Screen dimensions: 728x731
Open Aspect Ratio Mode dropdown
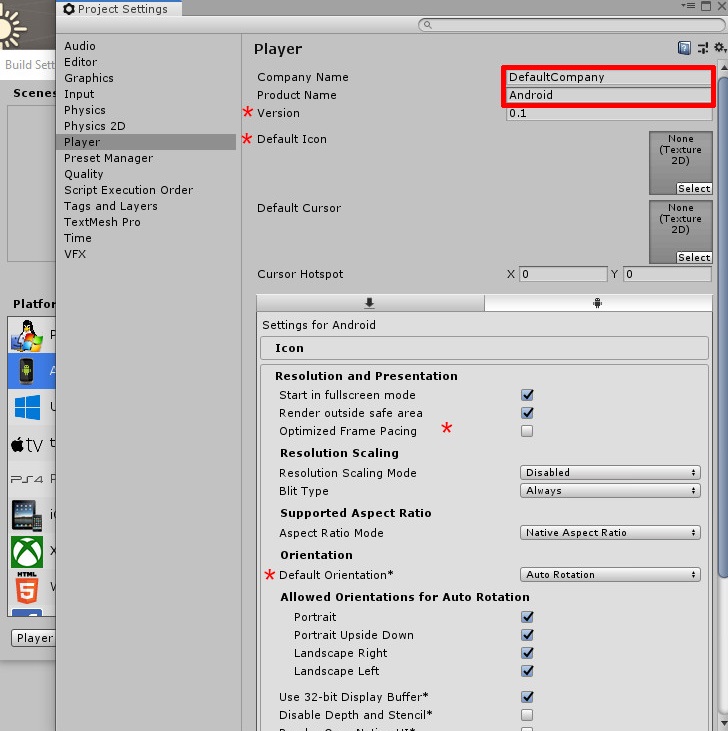click(x=610, y=533)
